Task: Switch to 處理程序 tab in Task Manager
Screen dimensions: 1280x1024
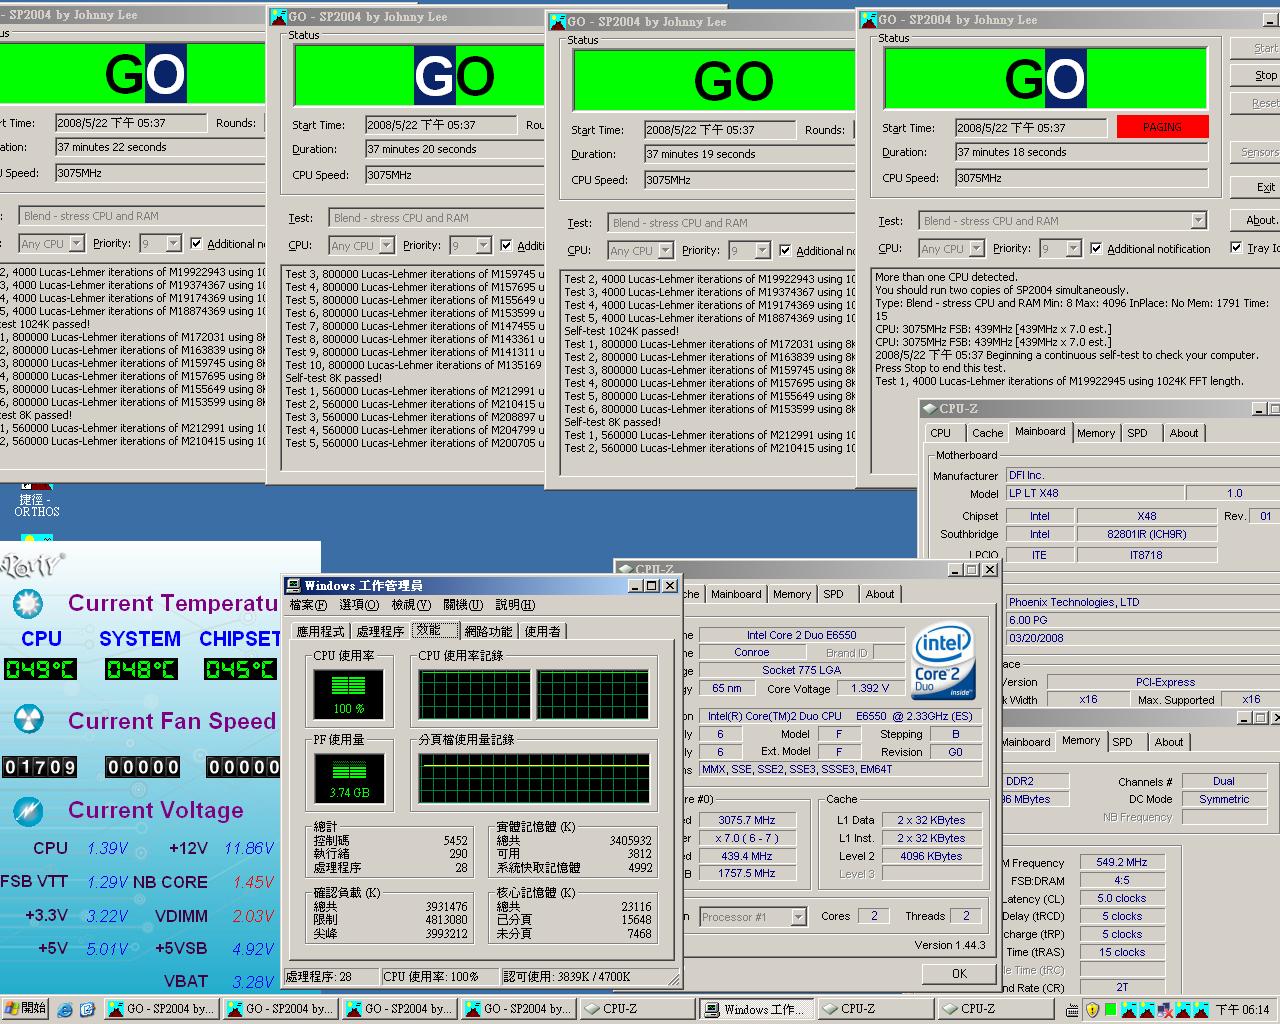Action: click(380, 631)
